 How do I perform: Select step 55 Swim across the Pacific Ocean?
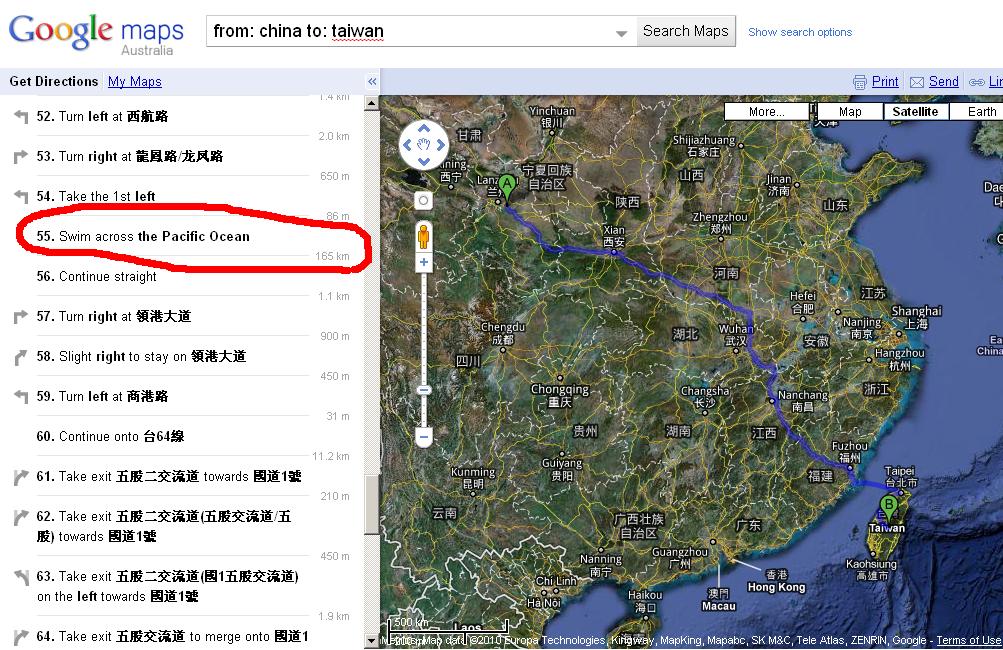coord(143,236)
